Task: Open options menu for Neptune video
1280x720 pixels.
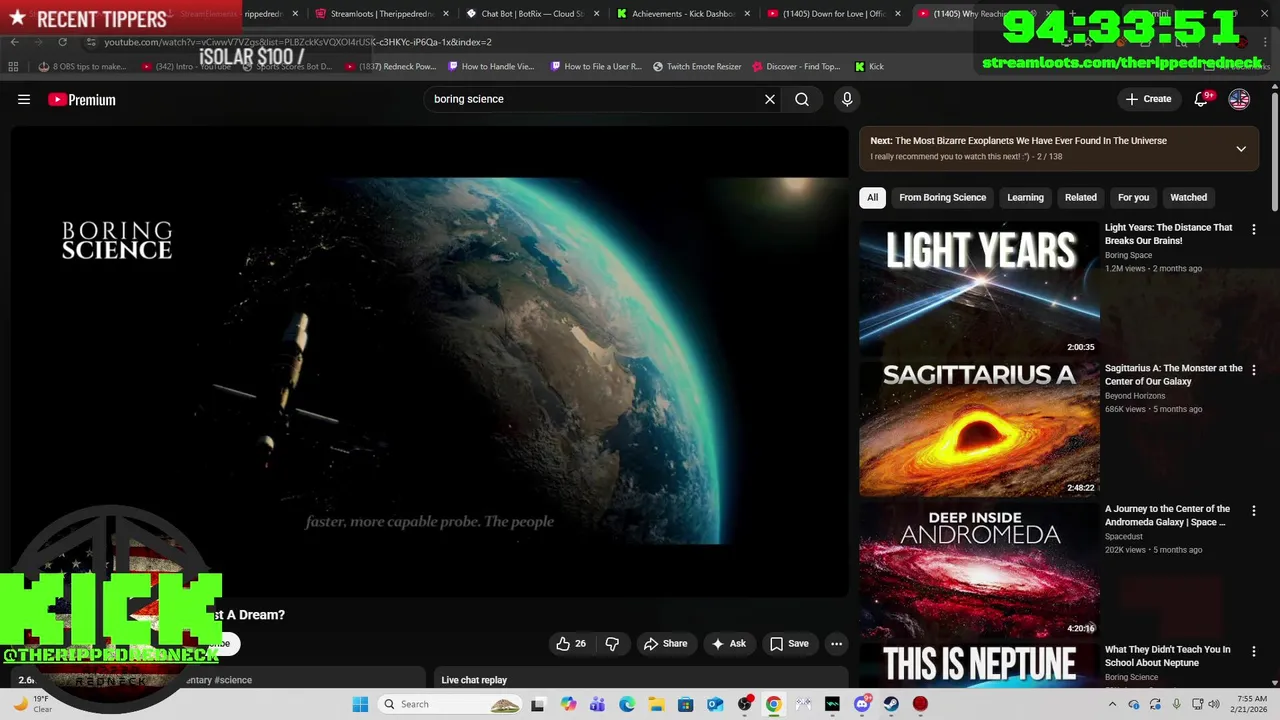Action: 1253,651
